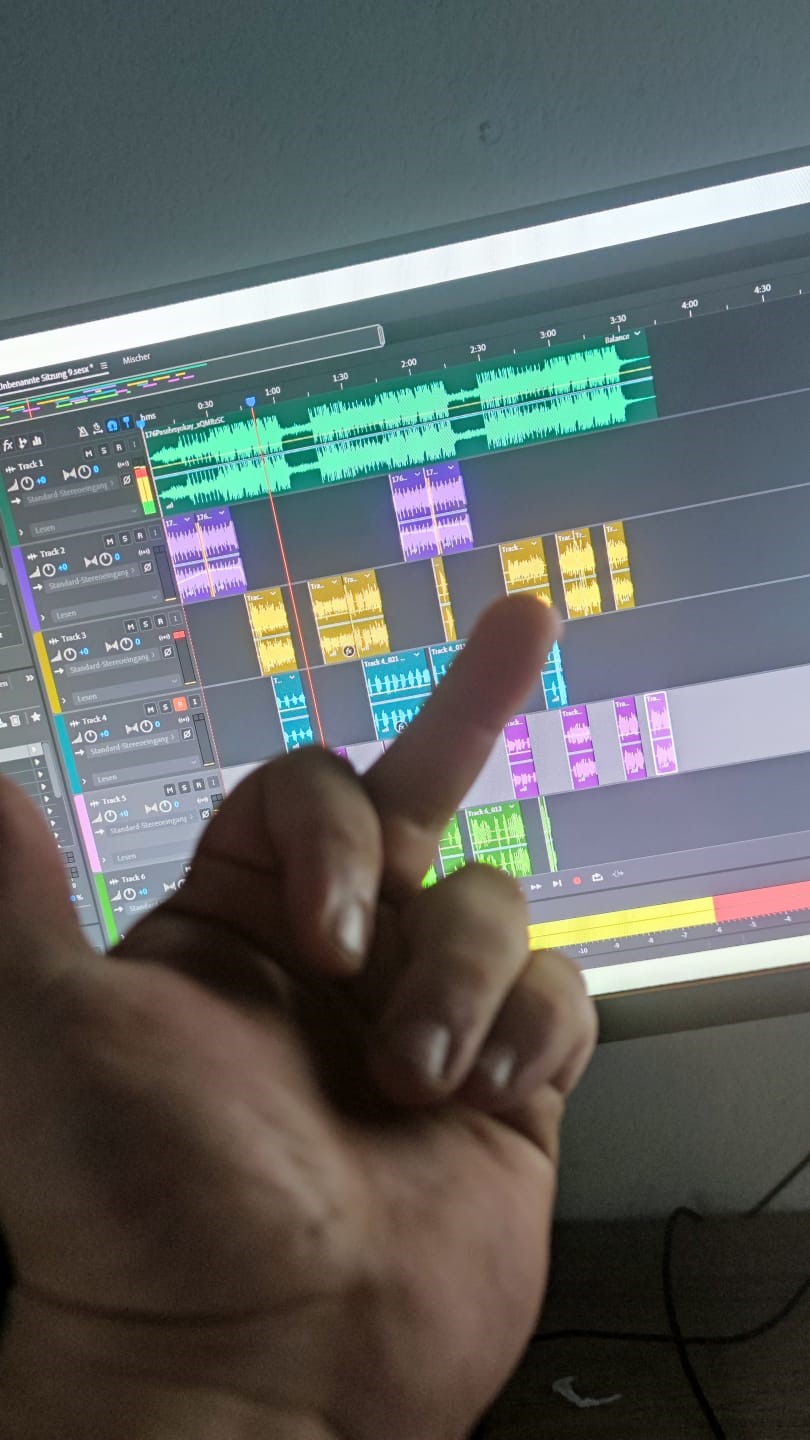Switch to the Mischer tab
810x1440 pixels.
click(136, 359)
